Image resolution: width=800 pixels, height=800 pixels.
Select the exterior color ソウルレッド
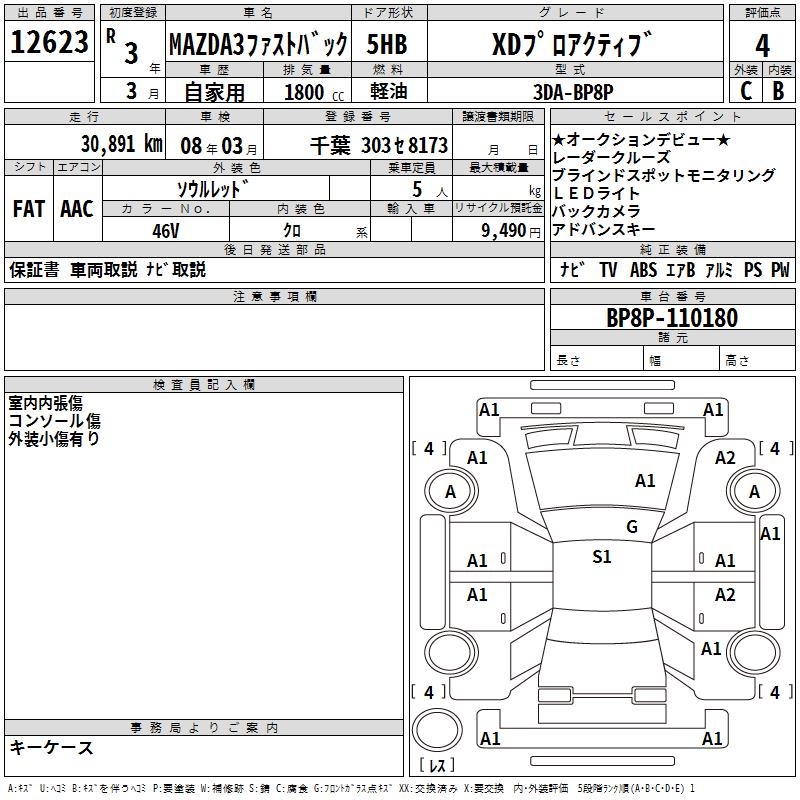coord(213,189)
